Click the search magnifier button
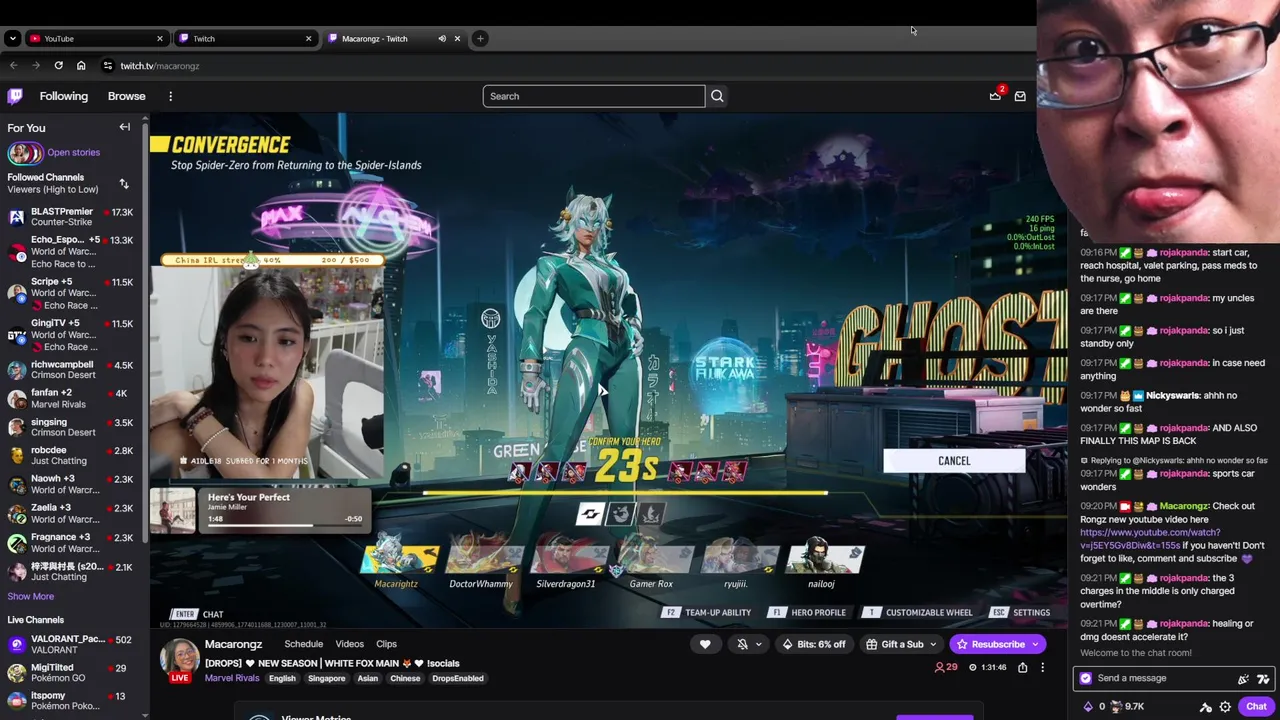This screenshot has width=1280, height=720. [x=717, y=96]
